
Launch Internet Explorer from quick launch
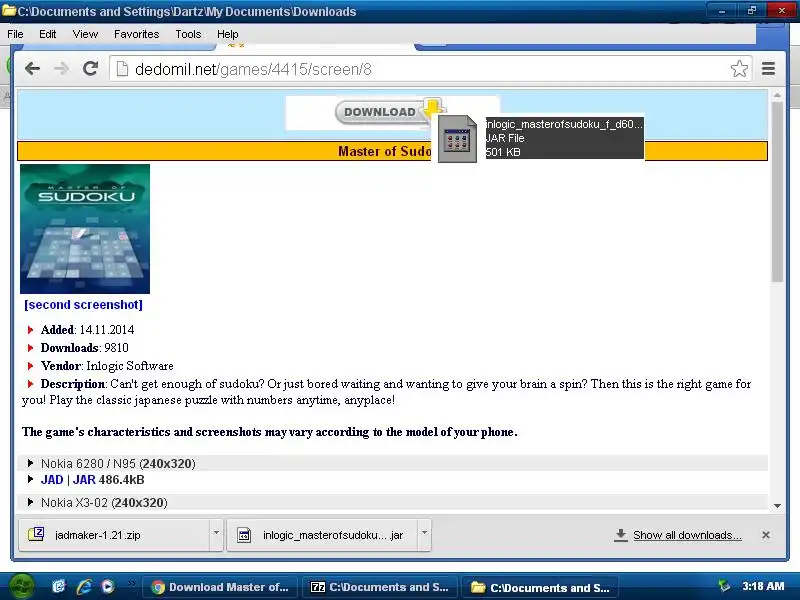click(x=84, y=587)
